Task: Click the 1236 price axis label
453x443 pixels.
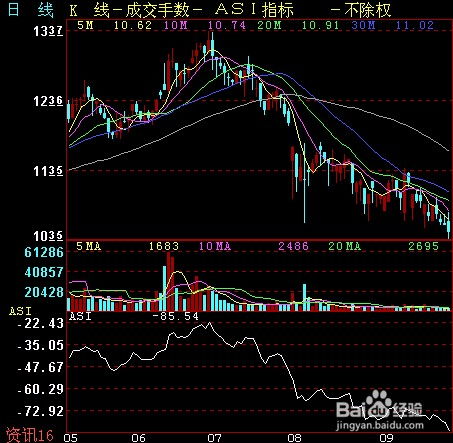Action: pos(48,101)
